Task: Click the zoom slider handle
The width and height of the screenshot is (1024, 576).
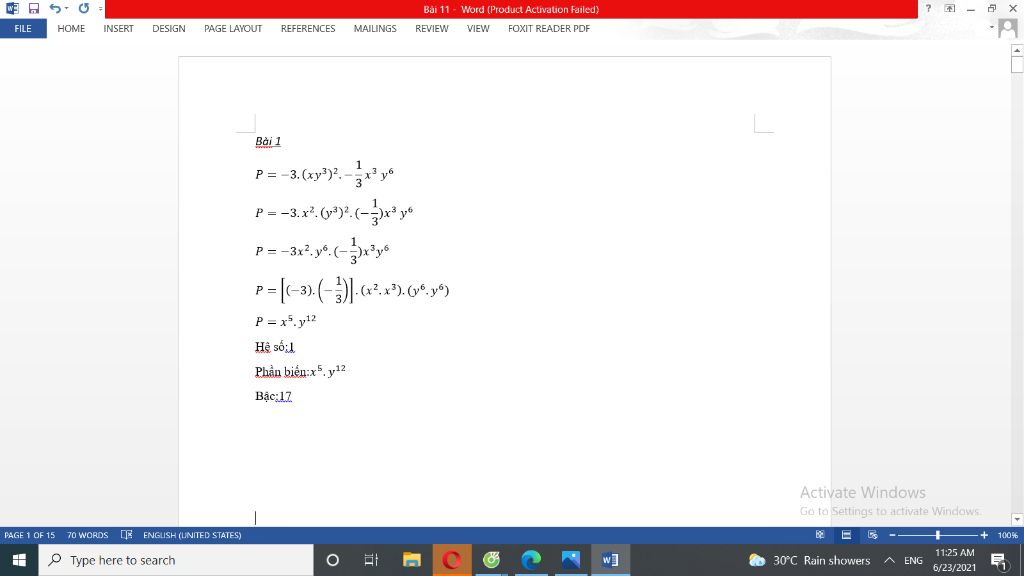Action: (938, 535)
